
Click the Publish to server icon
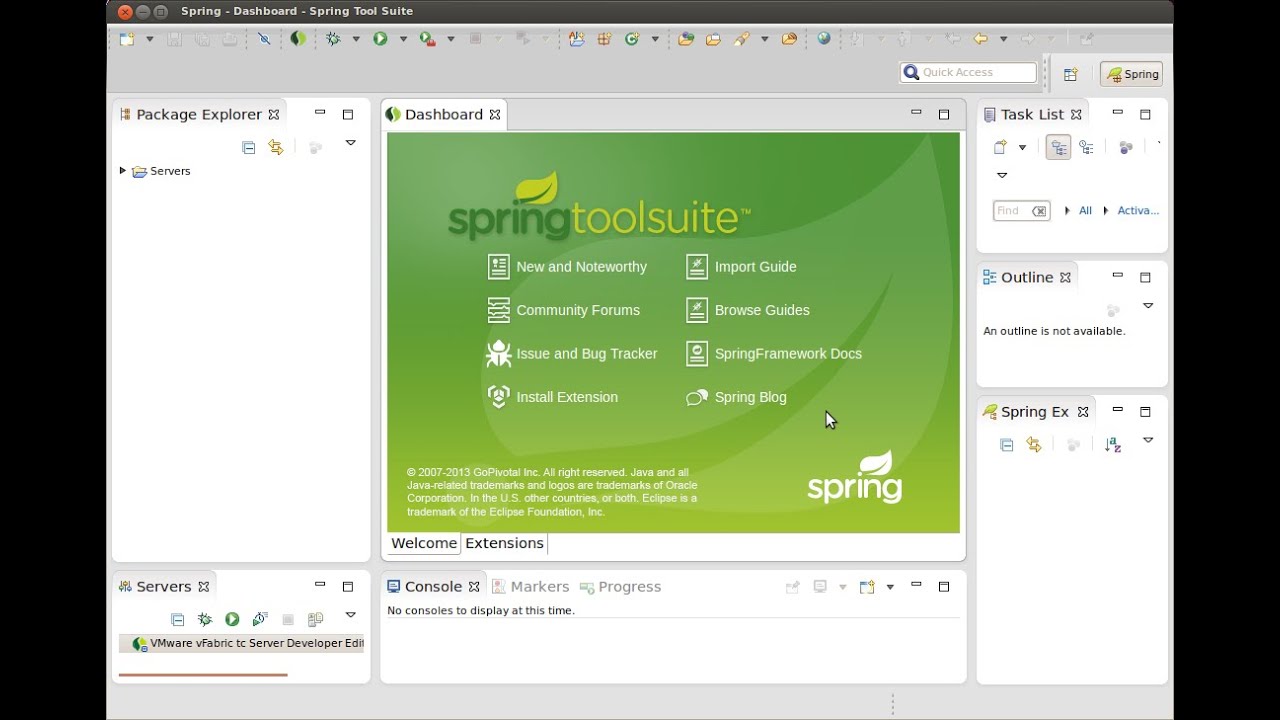pos(315,620)
